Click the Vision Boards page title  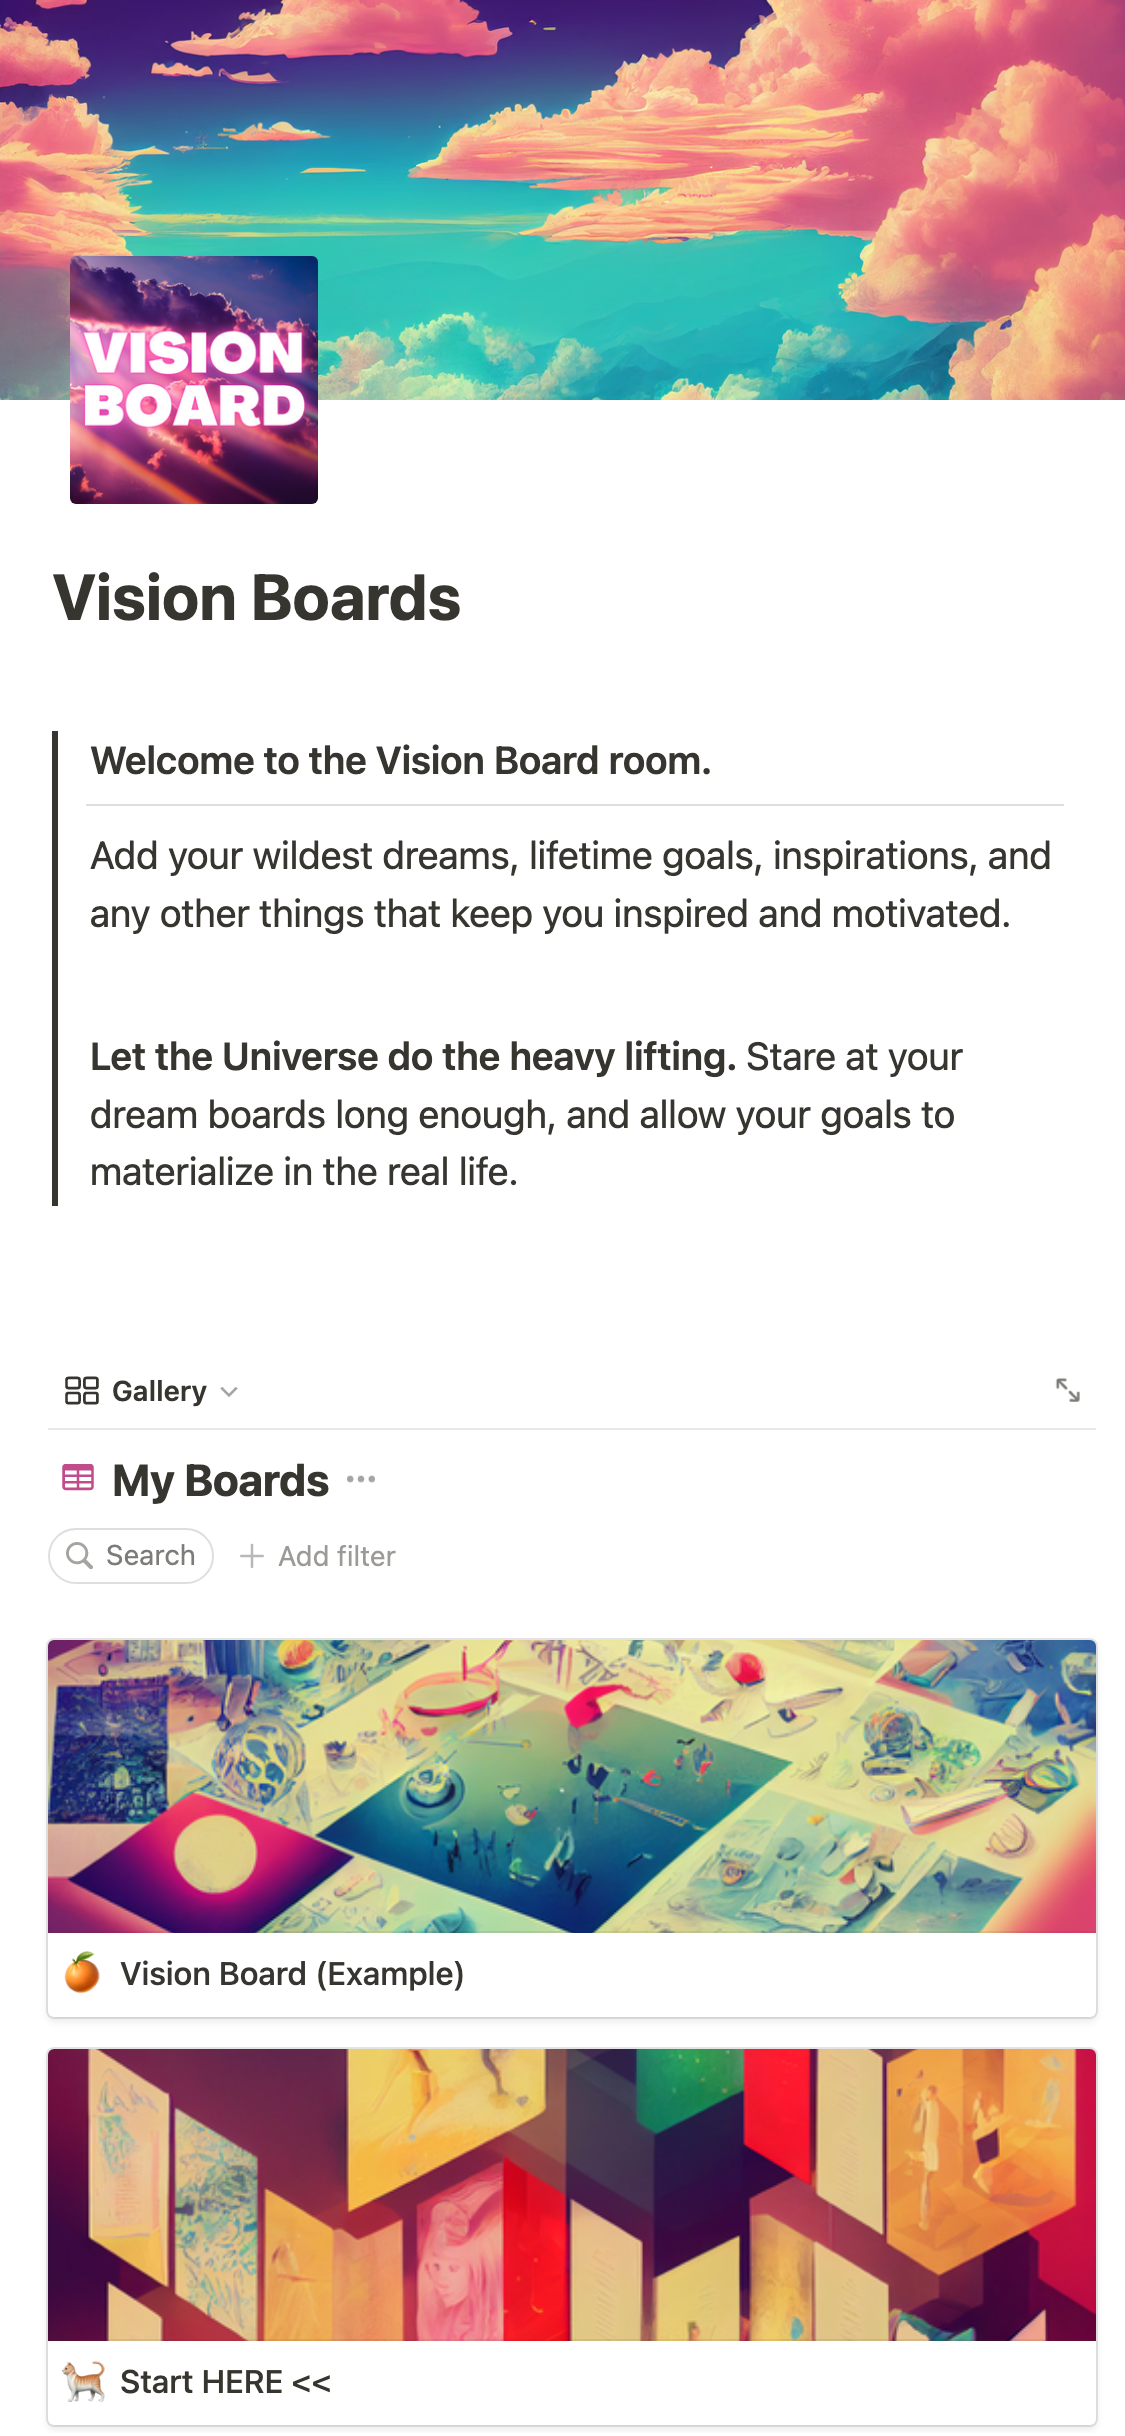click(x=257, y=598)
